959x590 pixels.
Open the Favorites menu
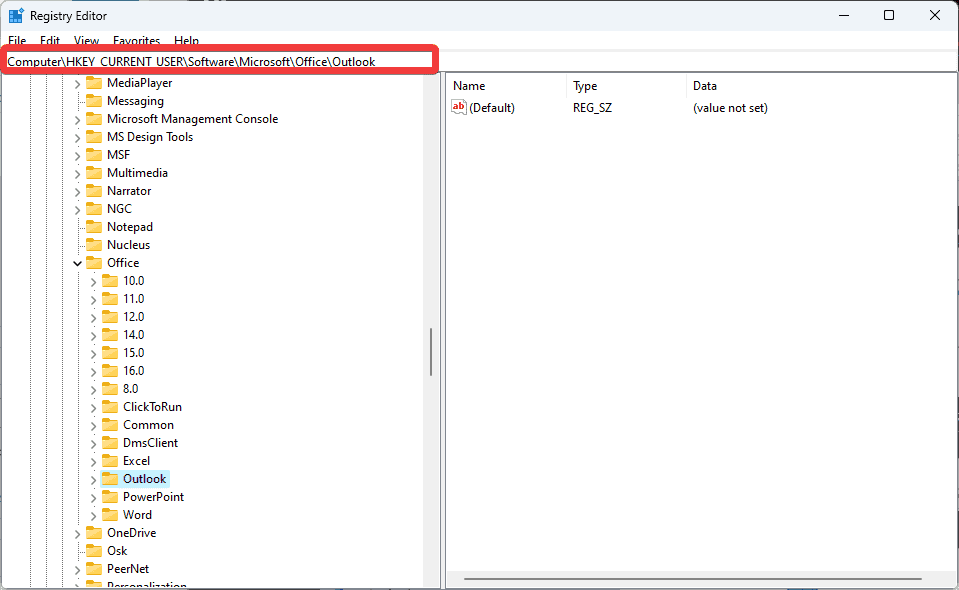pos(136,40)
